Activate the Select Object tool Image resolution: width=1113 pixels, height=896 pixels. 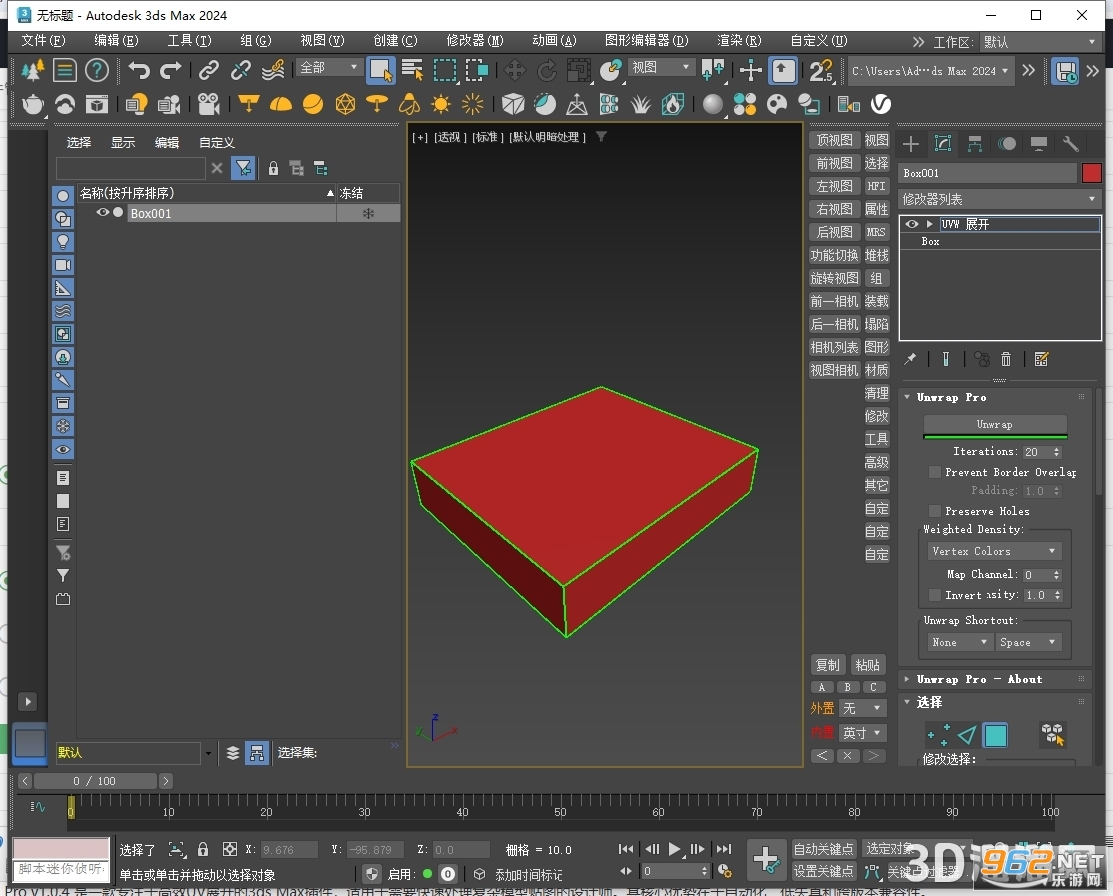(x=380, y=70)
